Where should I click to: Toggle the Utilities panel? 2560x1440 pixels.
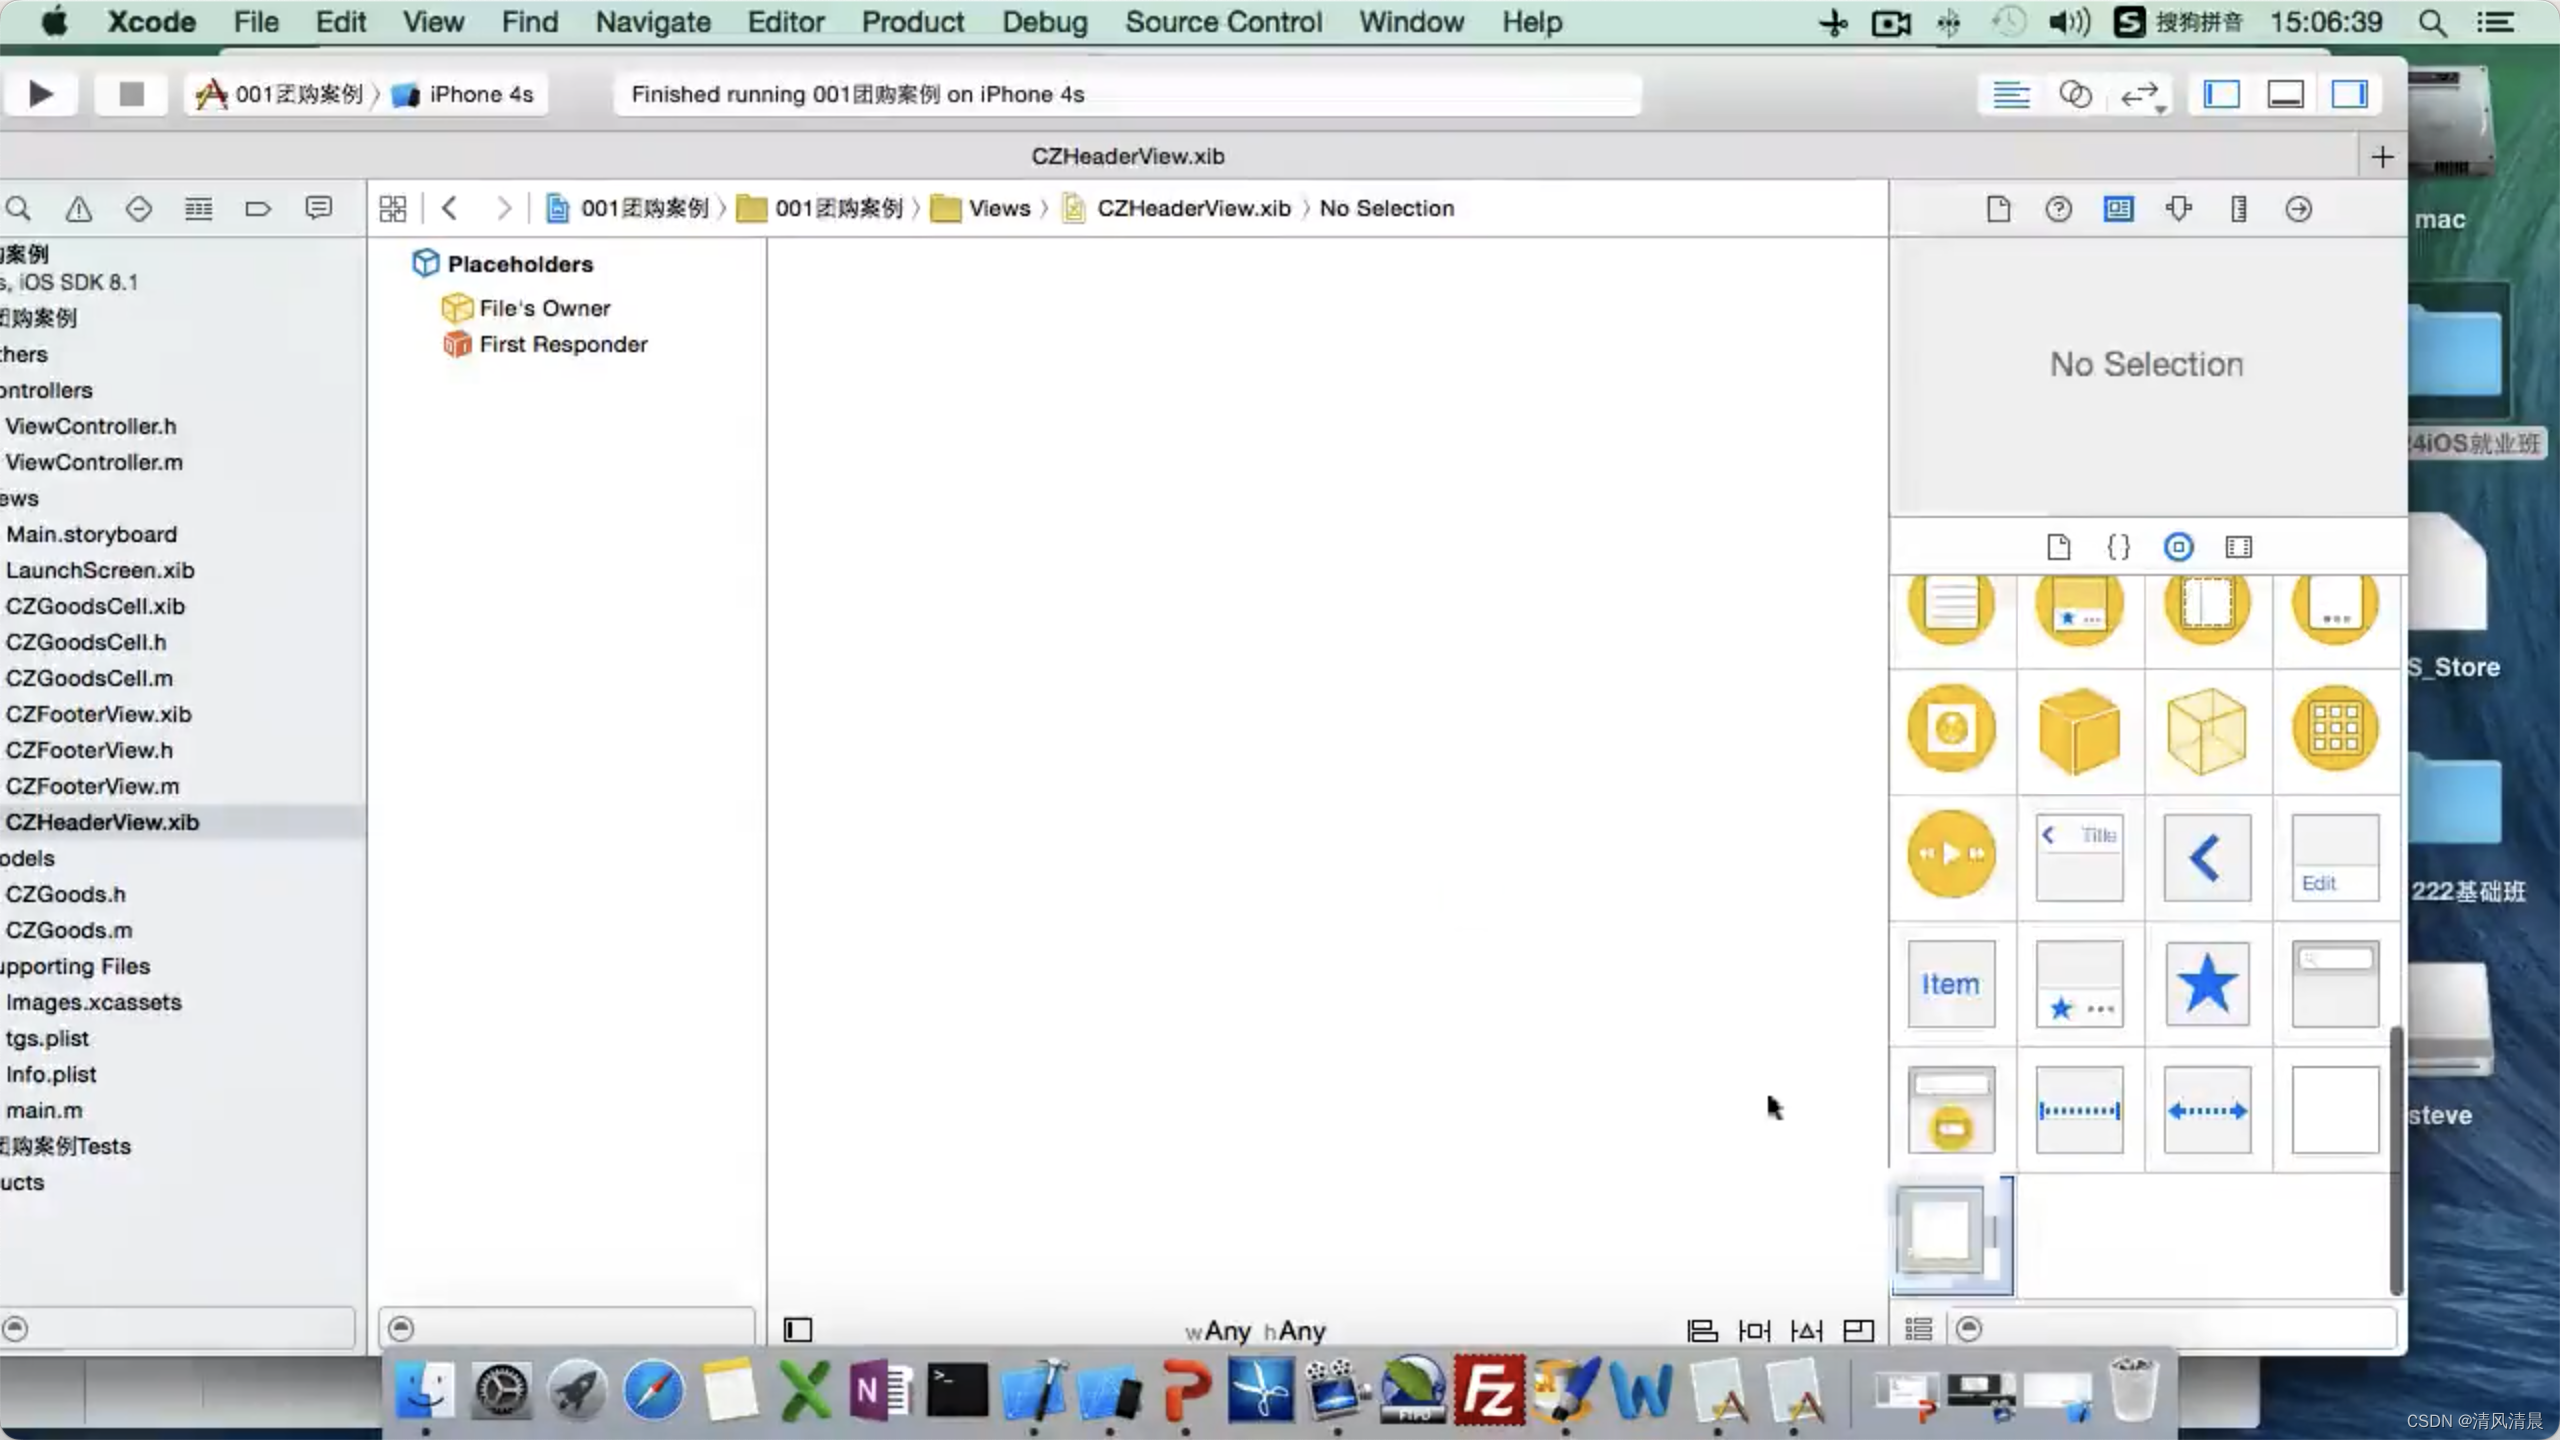click(2350, 95)
